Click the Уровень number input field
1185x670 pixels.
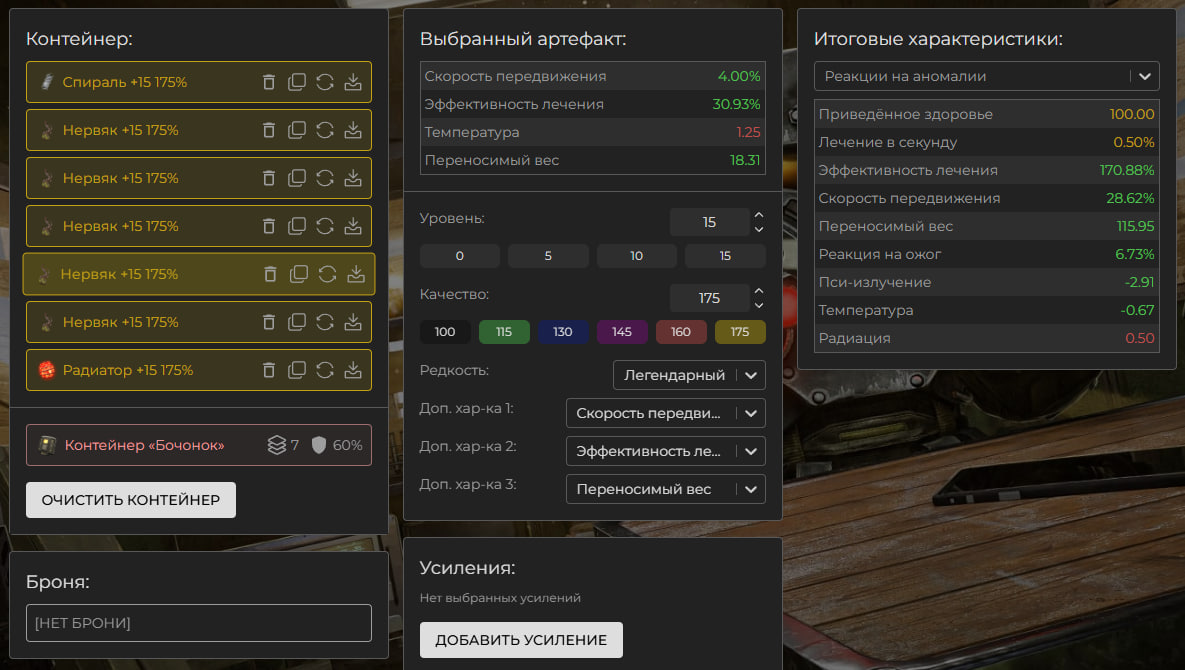click(709, 222)
